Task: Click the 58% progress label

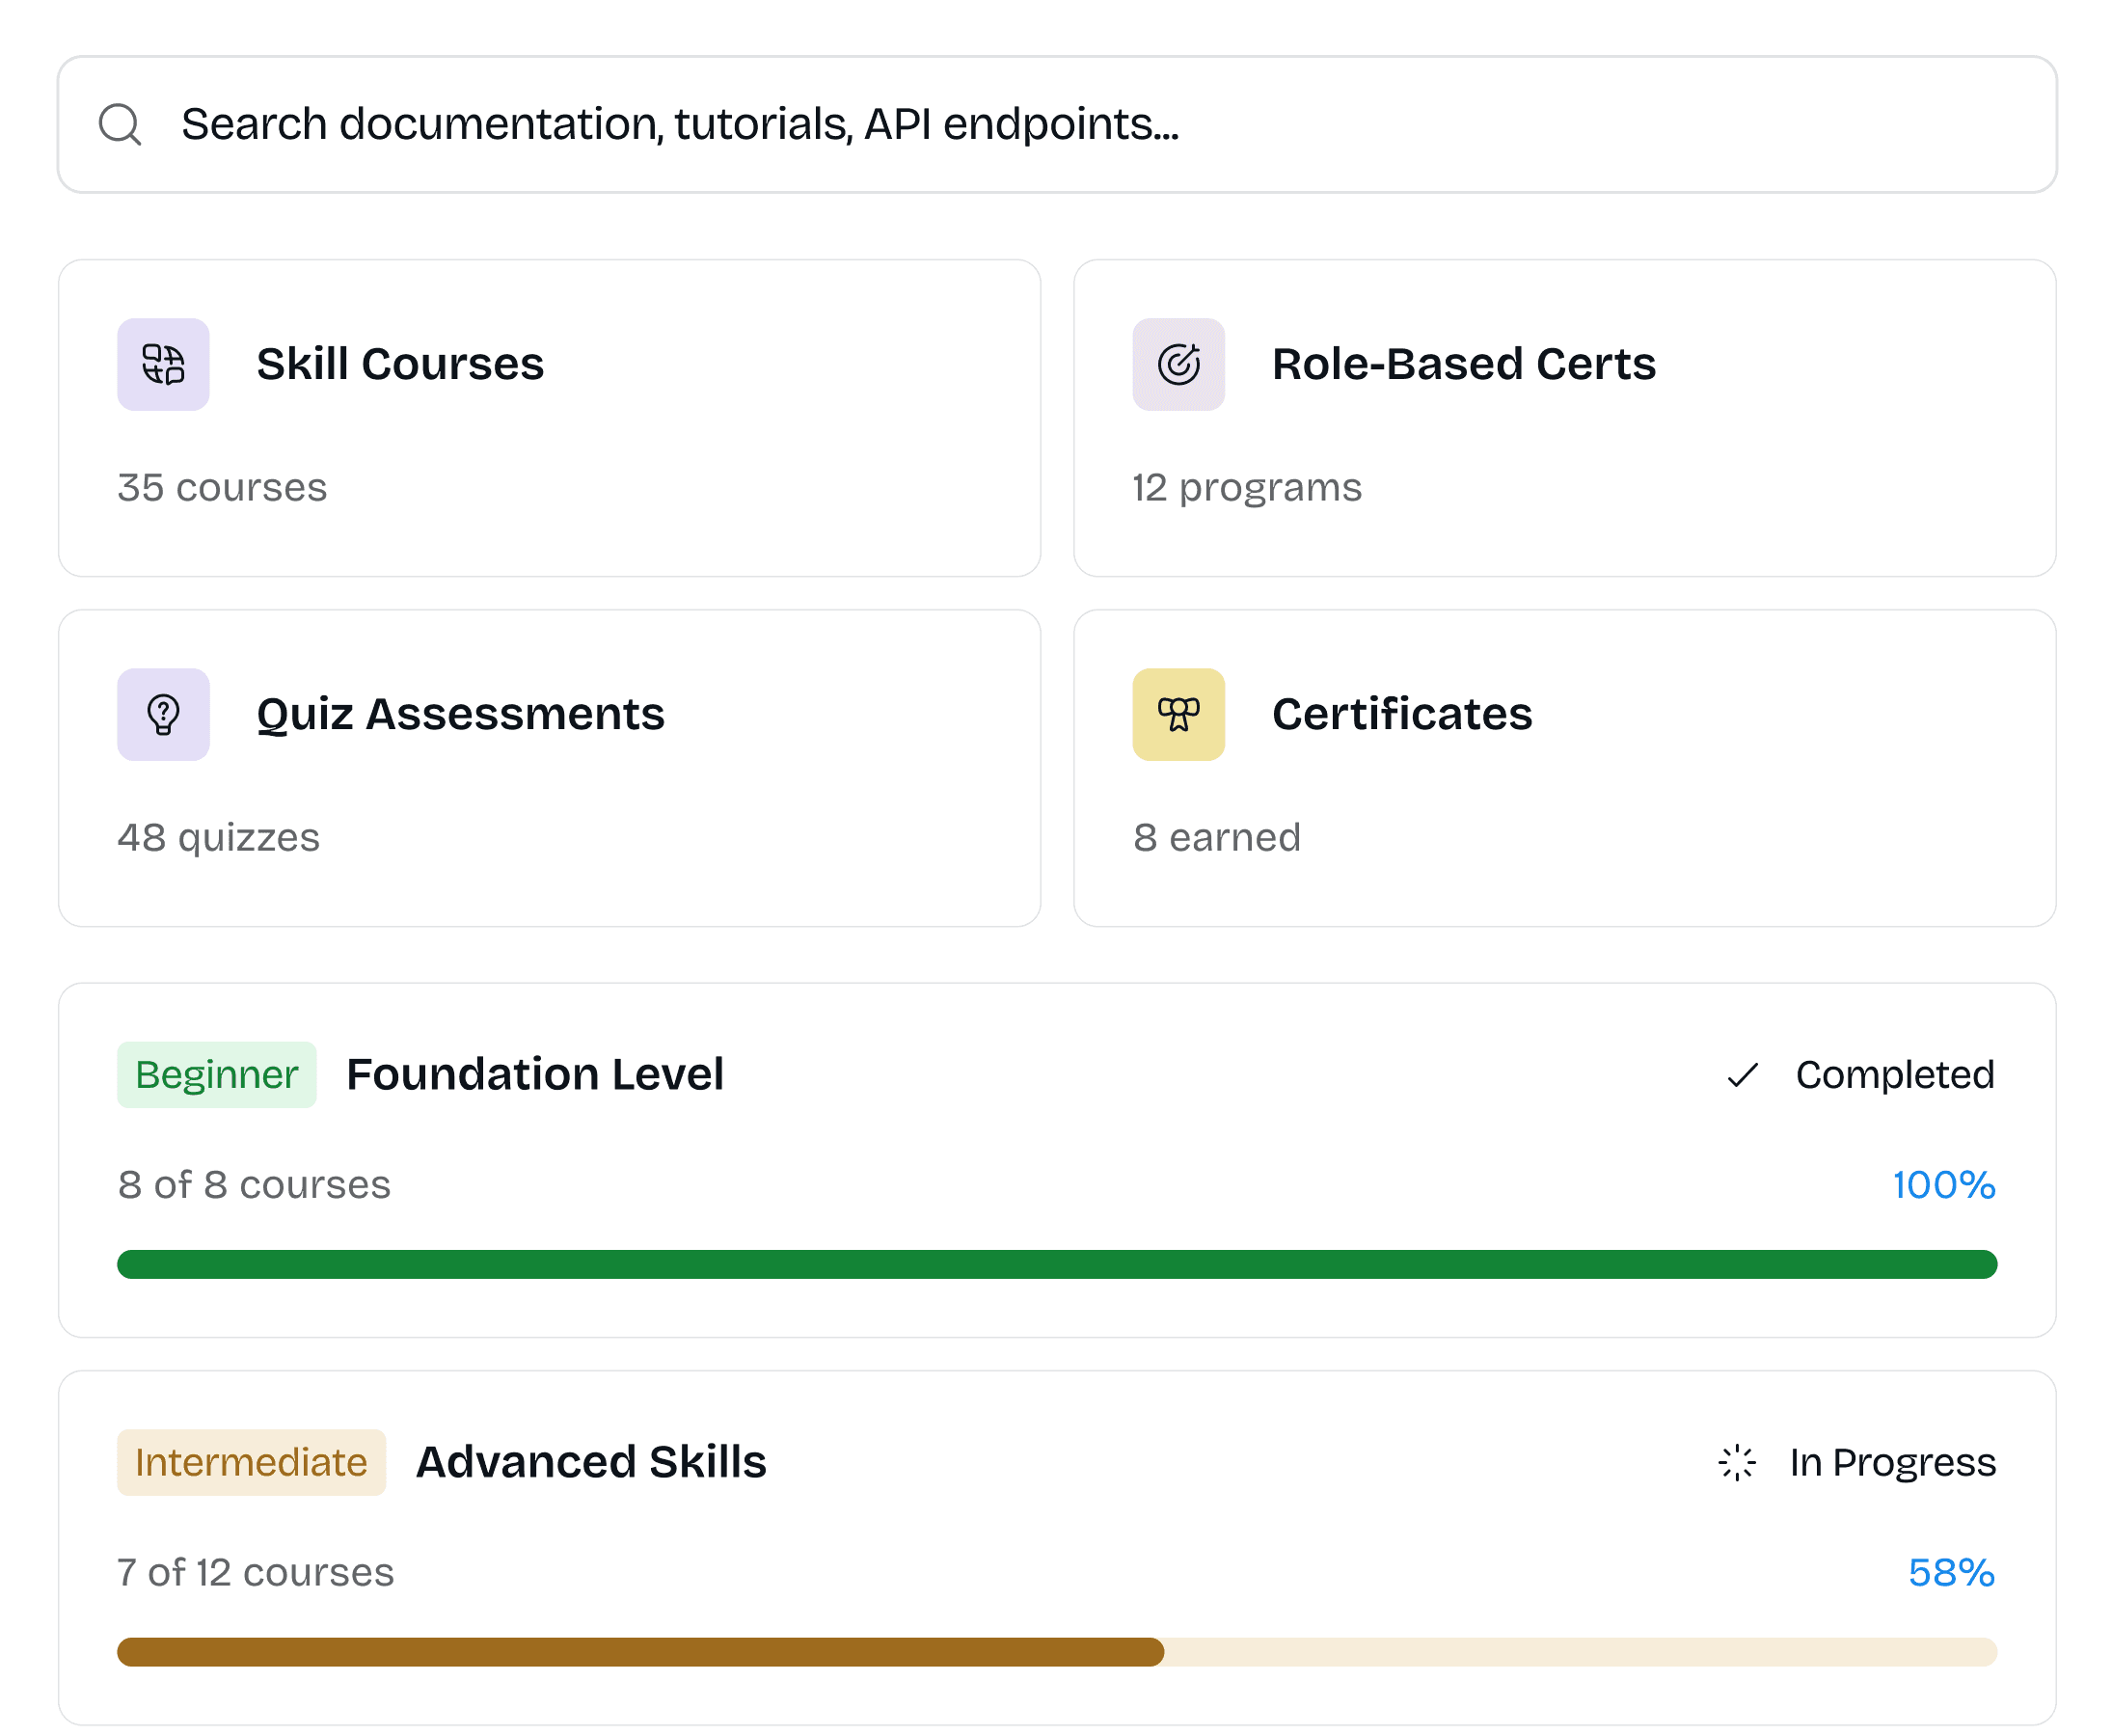Action: [1950, 1573]
